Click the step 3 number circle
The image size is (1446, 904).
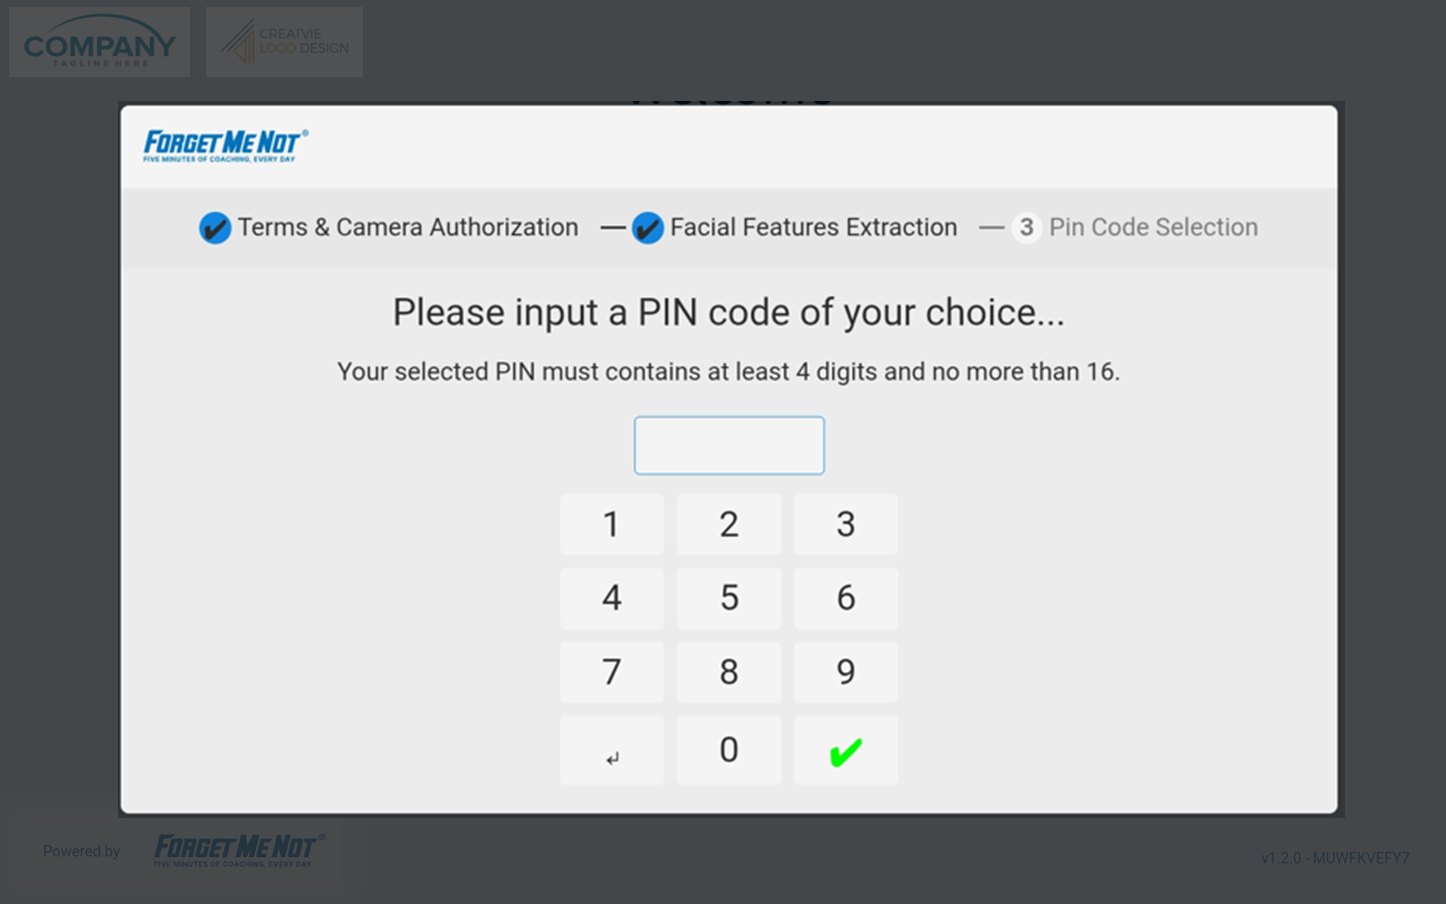(1026, 228)
